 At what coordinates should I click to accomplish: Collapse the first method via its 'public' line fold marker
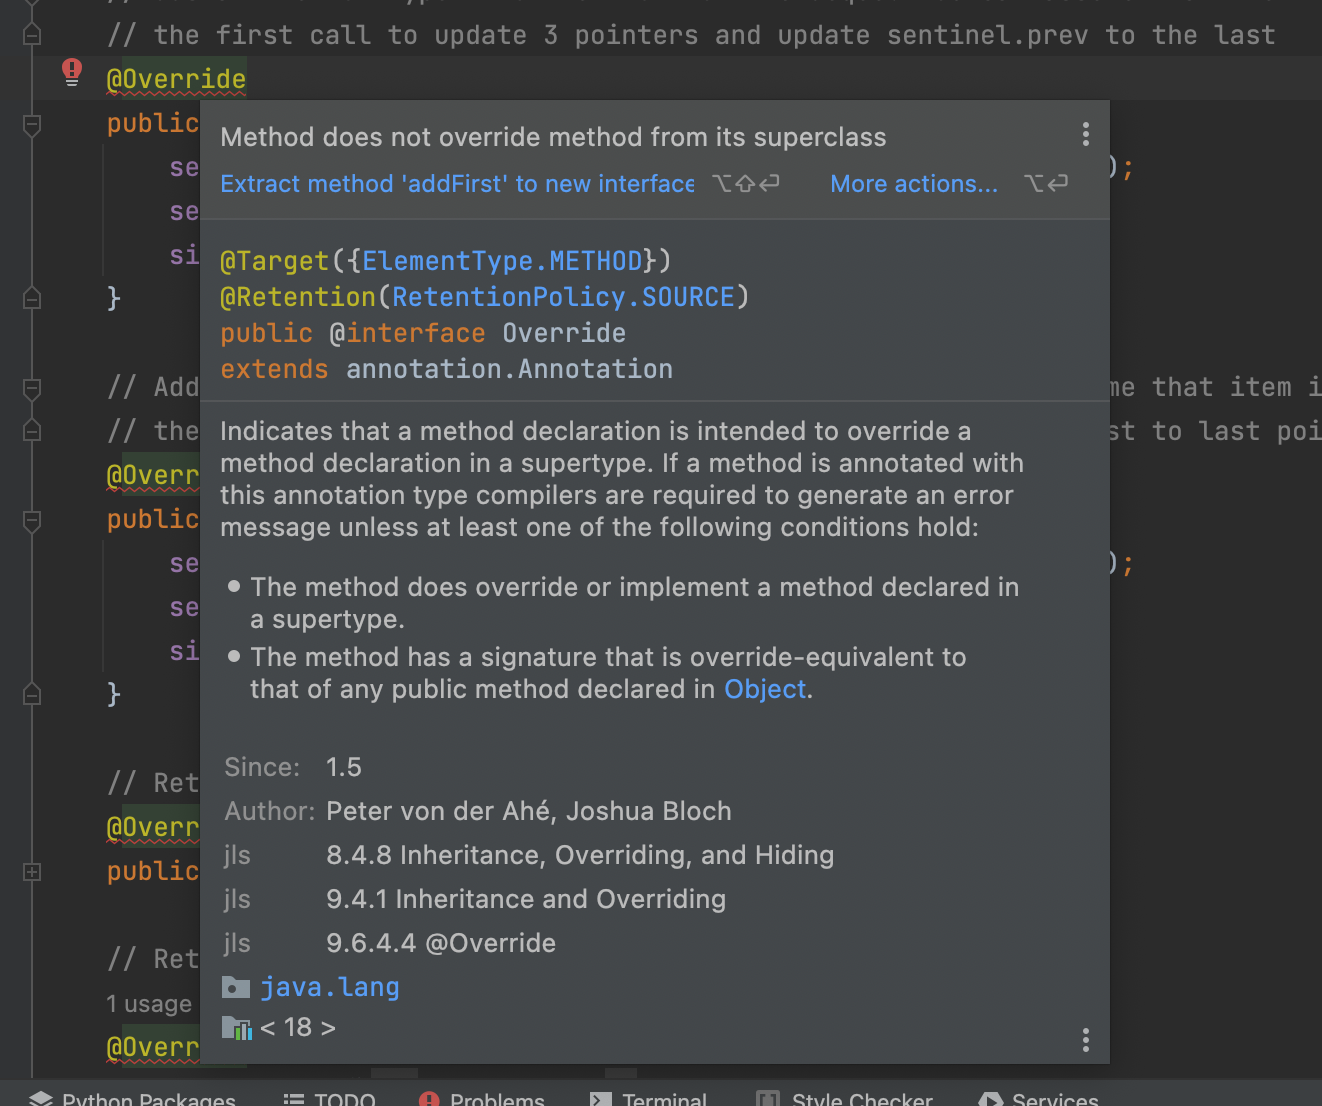pyautogui.click(x=32, y=124)
